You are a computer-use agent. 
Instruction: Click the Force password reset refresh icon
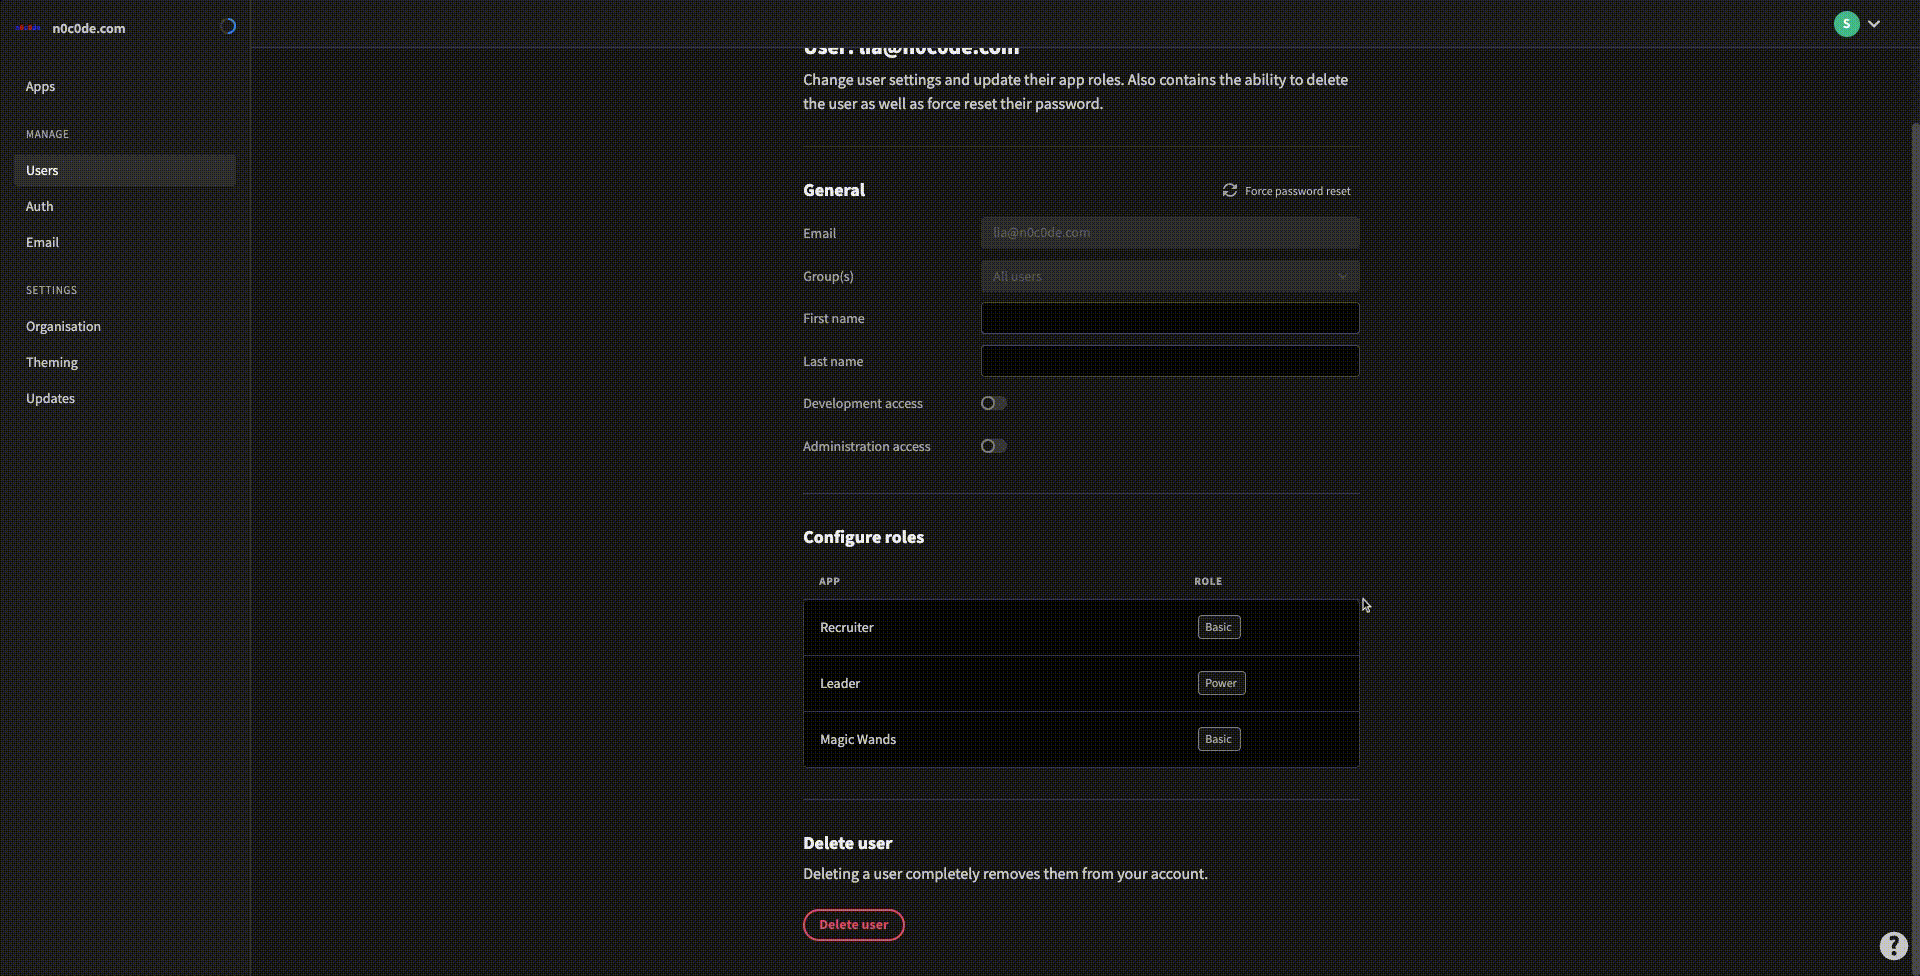[x=1229, y=190]
